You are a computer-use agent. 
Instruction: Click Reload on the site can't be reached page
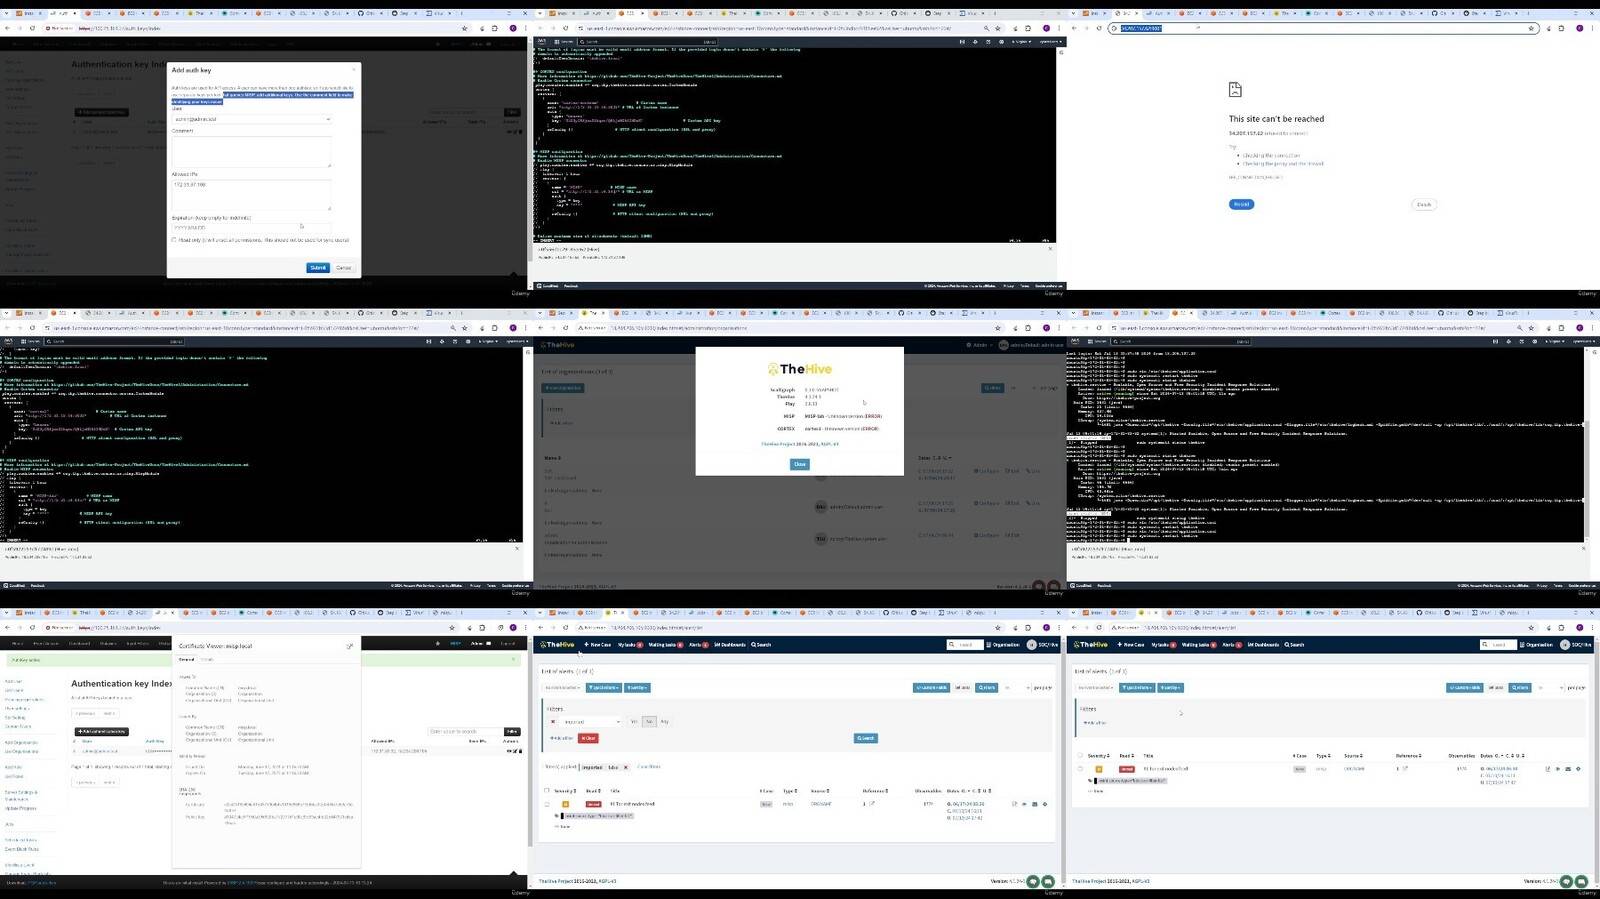(x=1241, y=204)
